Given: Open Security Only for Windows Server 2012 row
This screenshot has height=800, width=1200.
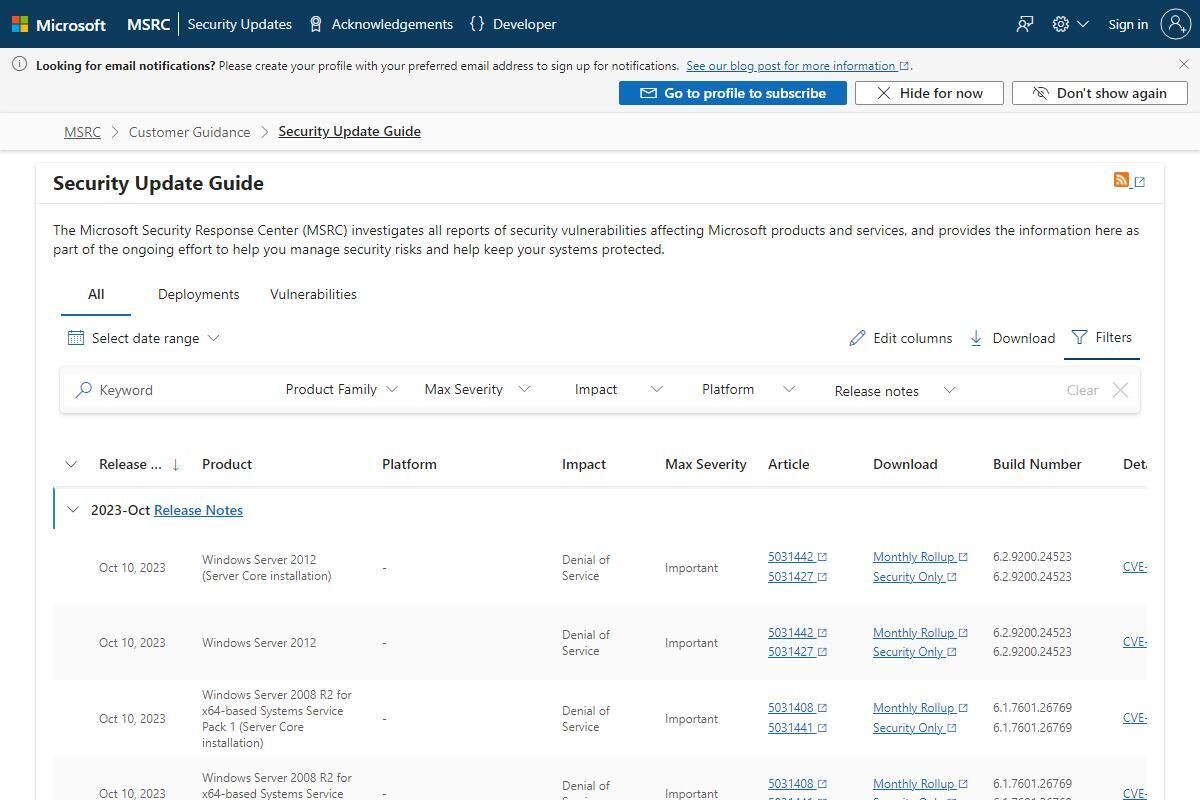Looking at the screenshot, I should (914, 652).
